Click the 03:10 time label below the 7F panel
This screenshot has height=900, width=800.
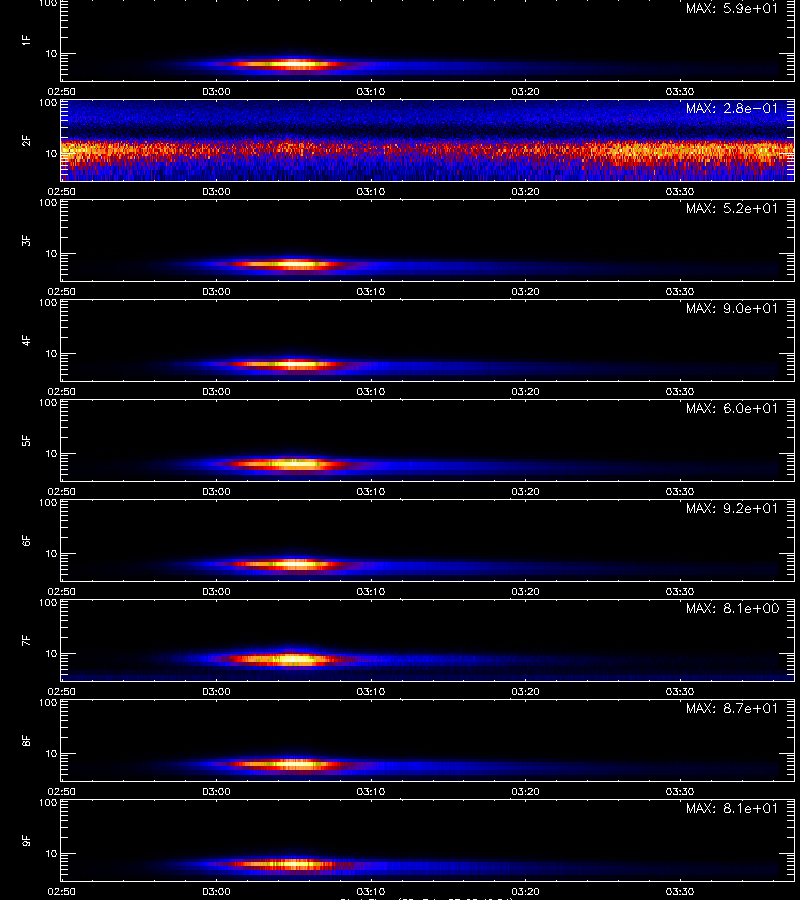(371, 692)
